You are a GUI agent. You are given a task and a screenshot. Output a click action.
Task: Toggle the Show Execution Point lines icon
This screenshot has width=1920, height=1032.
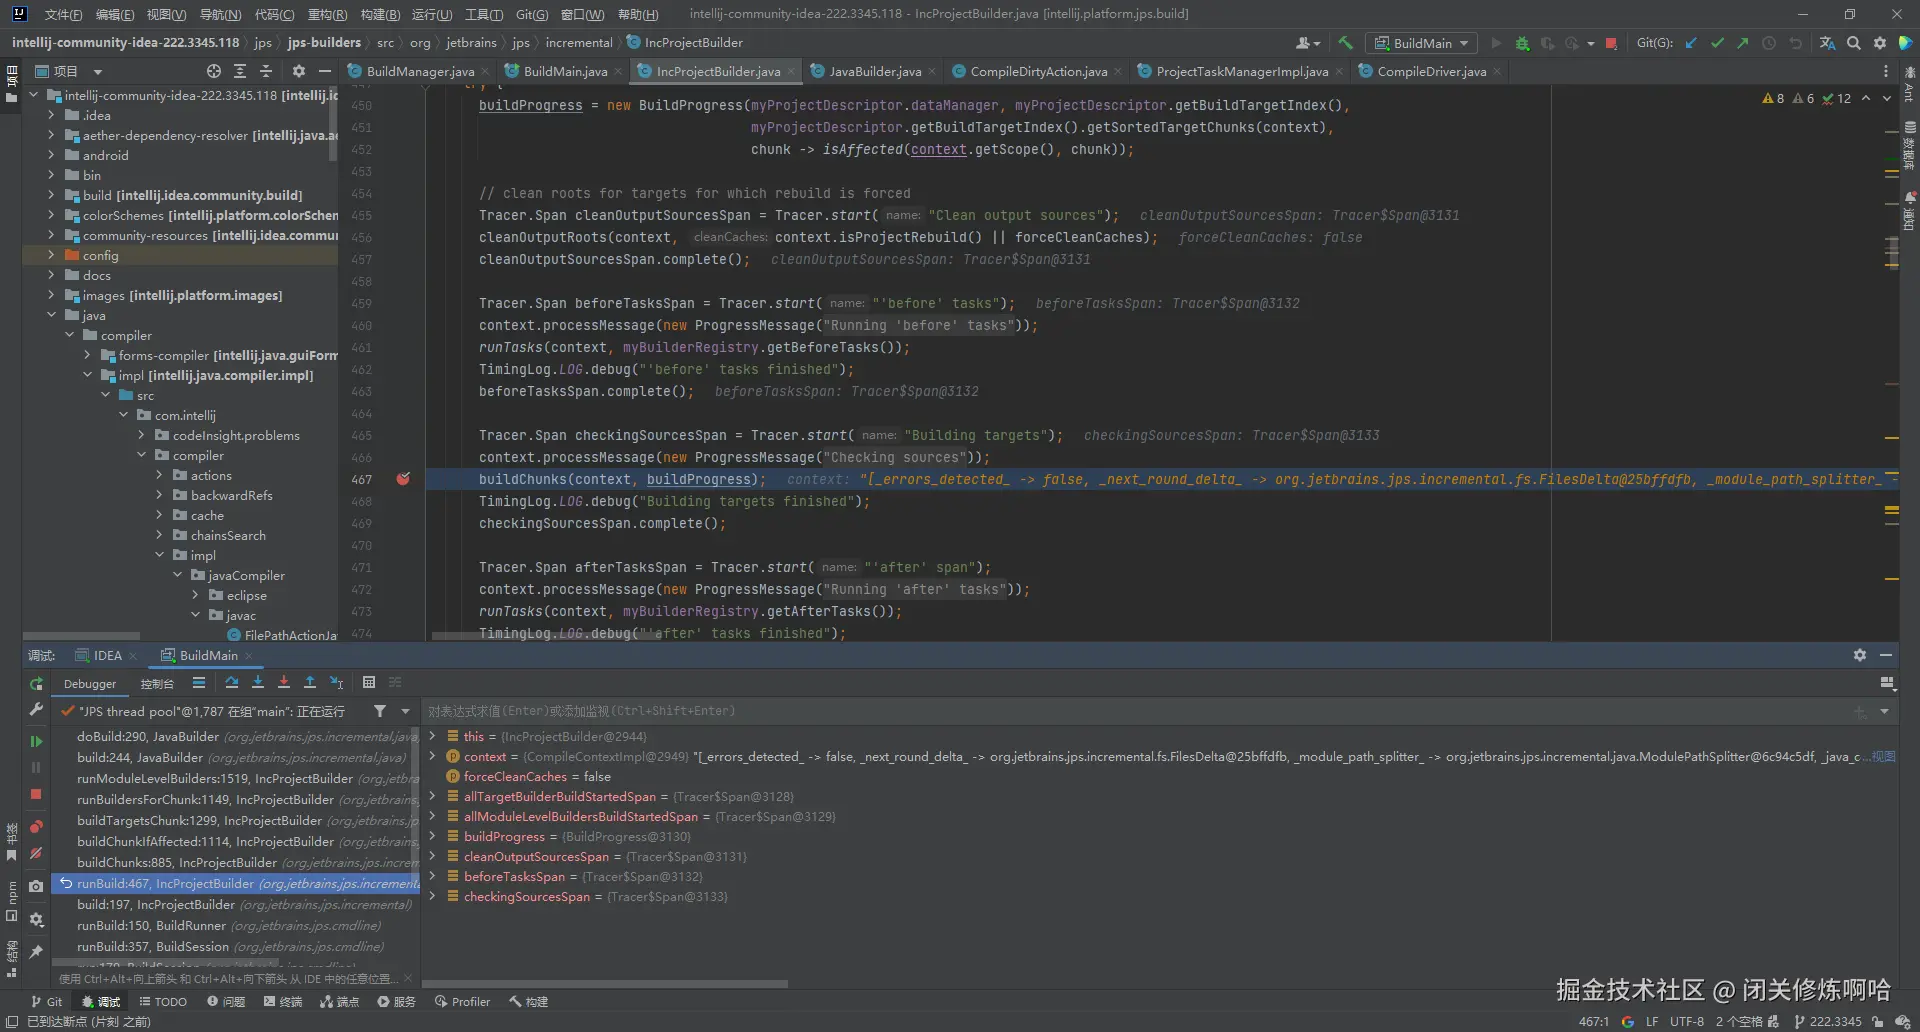point(199,682)
